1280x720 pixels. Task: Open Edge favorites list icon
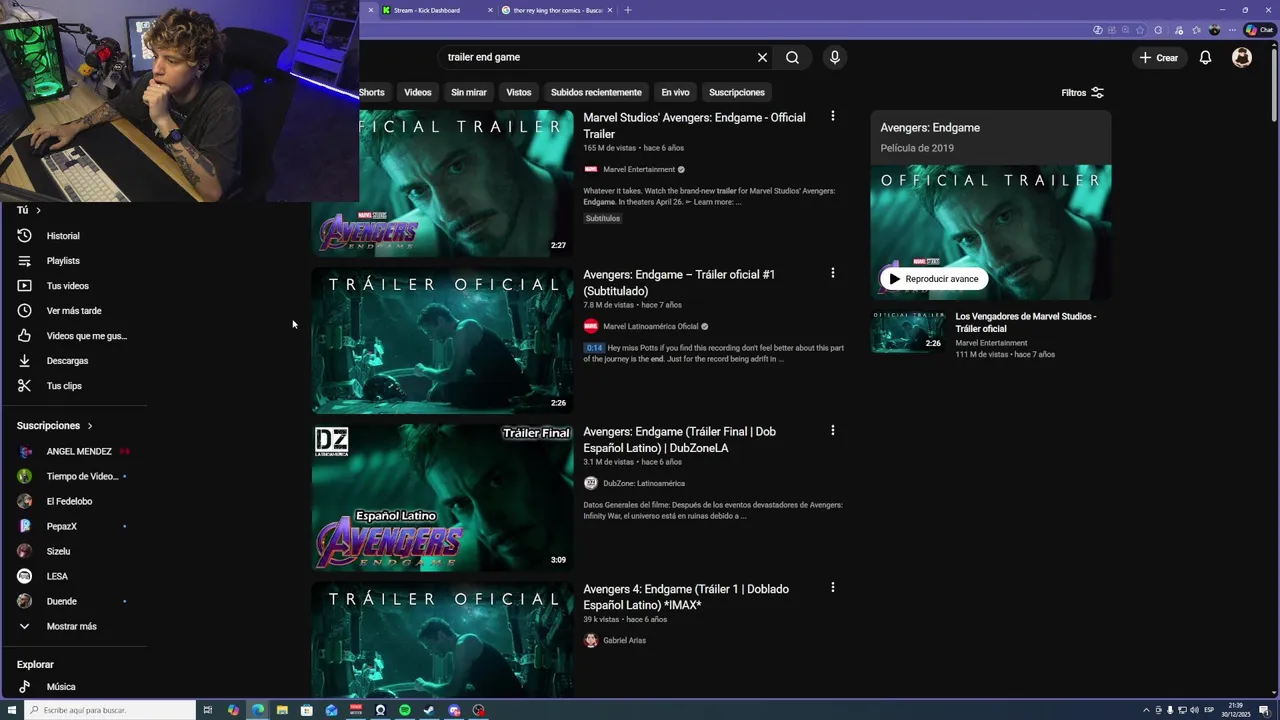click(x=1196, y=30)
